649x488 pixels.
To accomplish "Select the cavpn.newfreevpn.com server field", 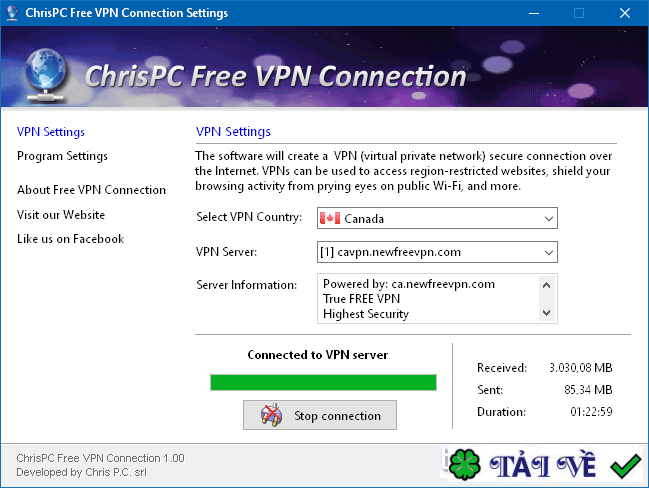I will point(437,252).
